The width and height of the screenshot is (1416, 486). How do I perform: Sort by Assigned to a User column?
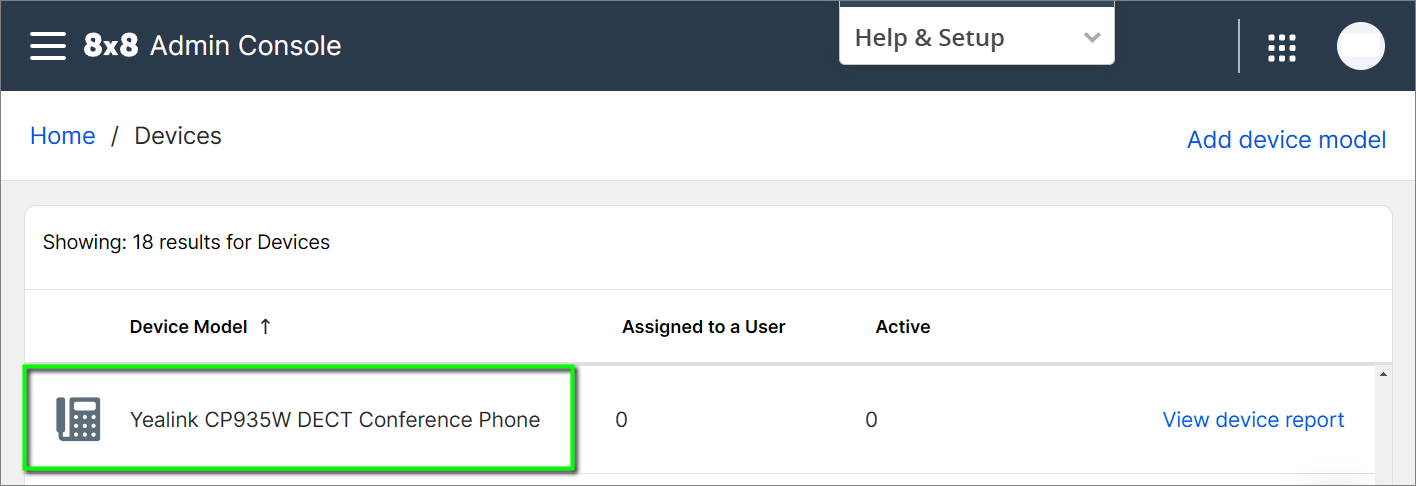[703, 327]
